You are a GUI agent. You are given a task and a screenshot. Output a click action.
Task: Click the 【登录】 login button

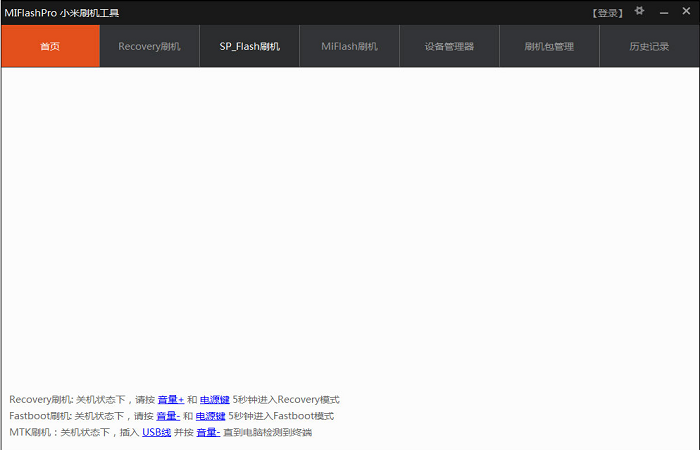pyautogui.click(x=607, y=13)
